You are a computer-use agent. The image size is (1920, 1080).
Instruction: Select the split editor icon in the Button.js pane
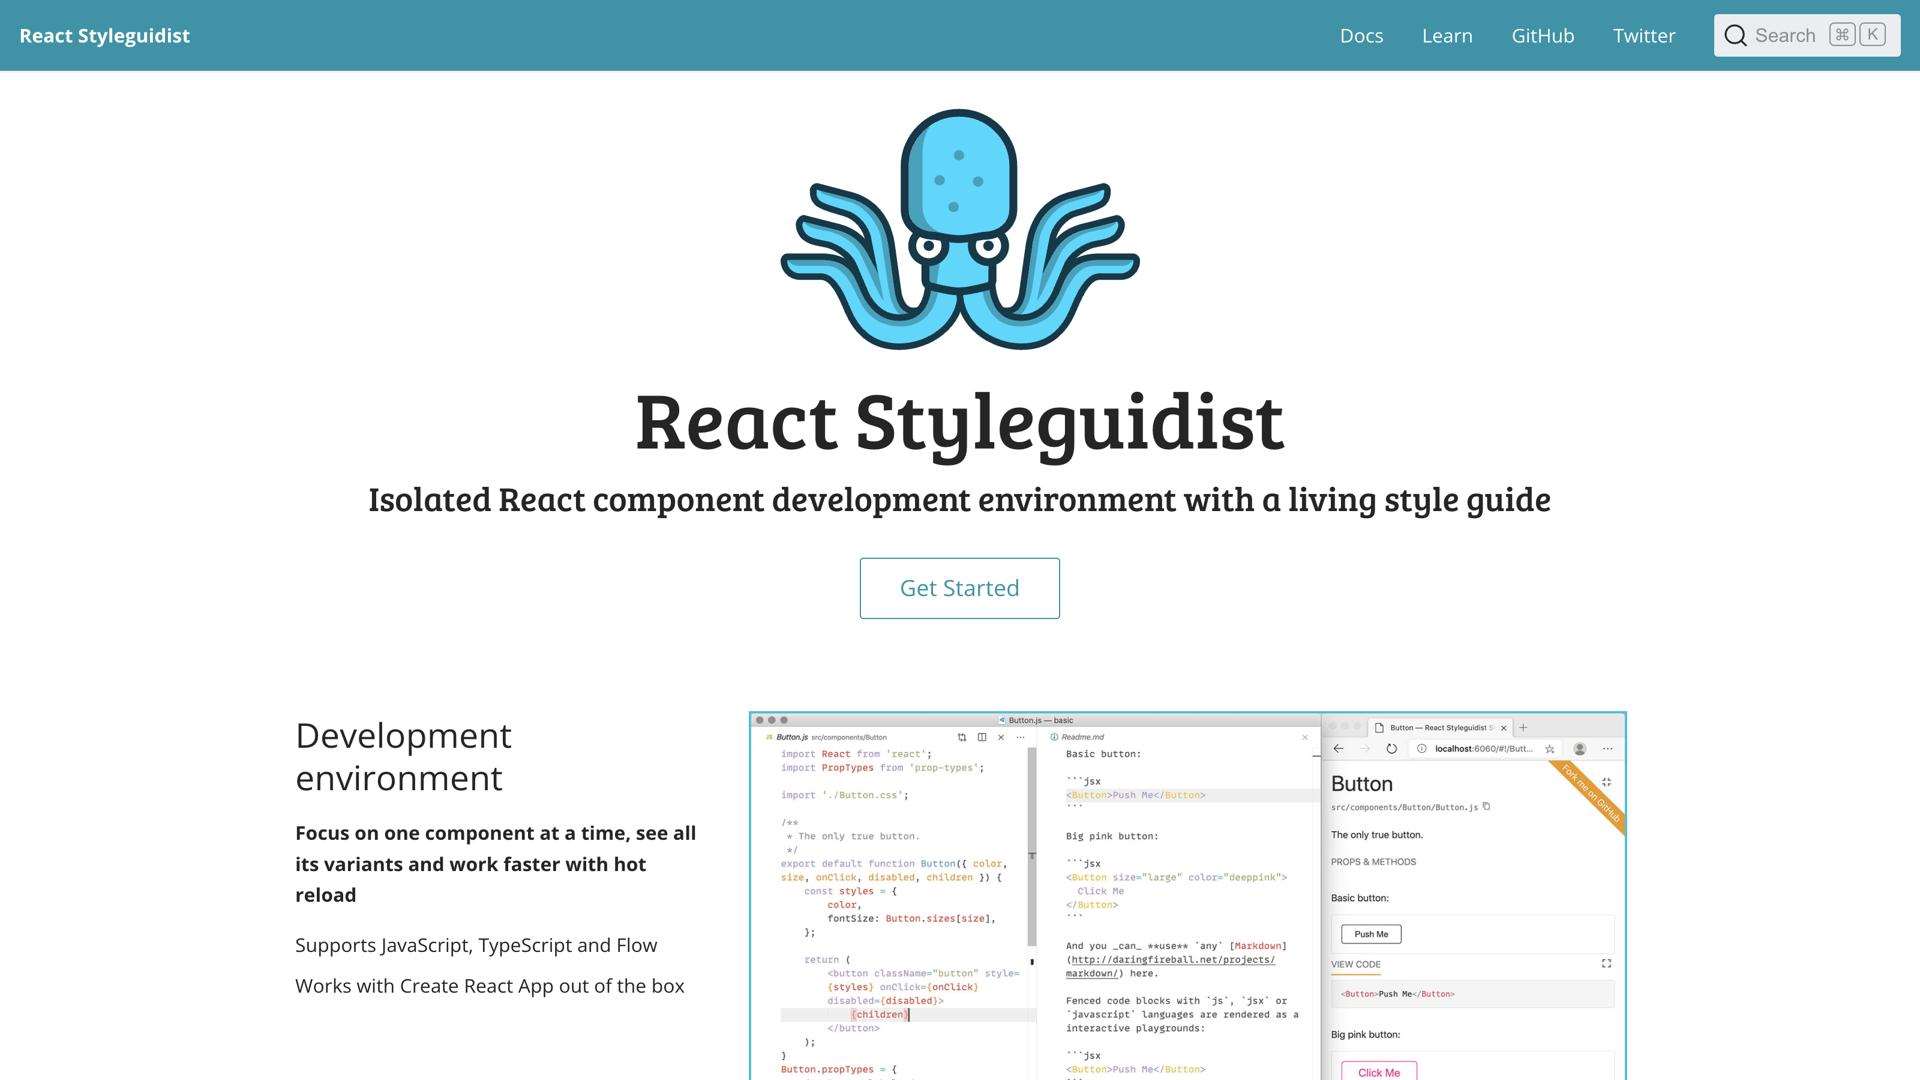(982, 737)
